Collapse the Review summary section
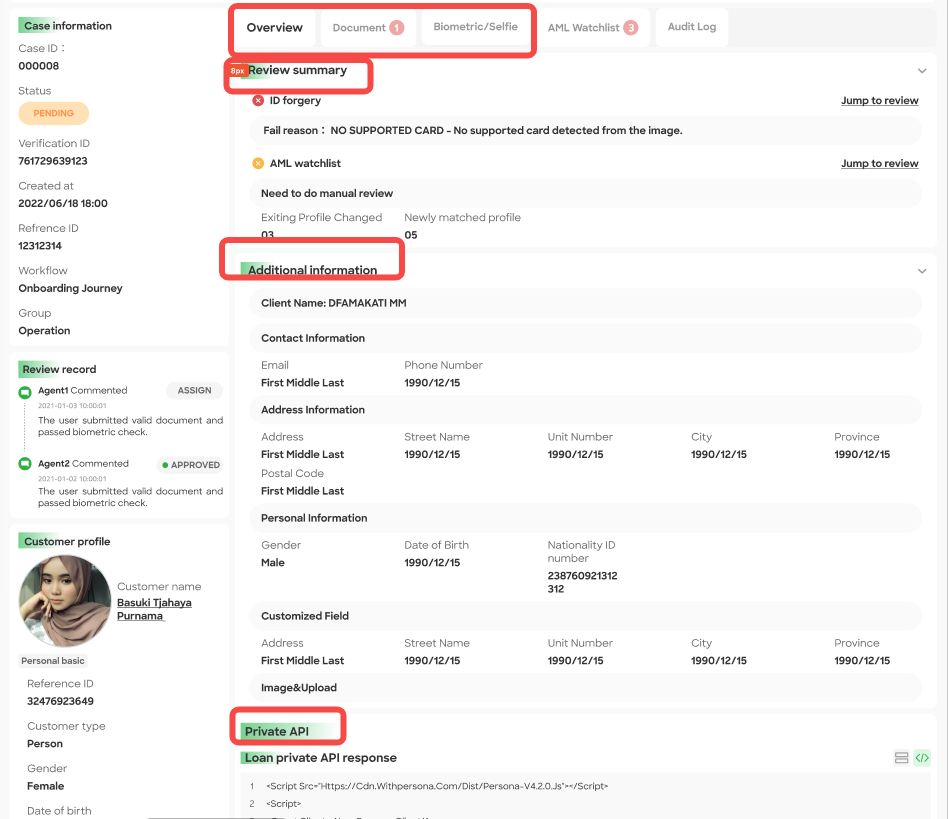Viewport: 948px width, 819px height. (922, 71)
